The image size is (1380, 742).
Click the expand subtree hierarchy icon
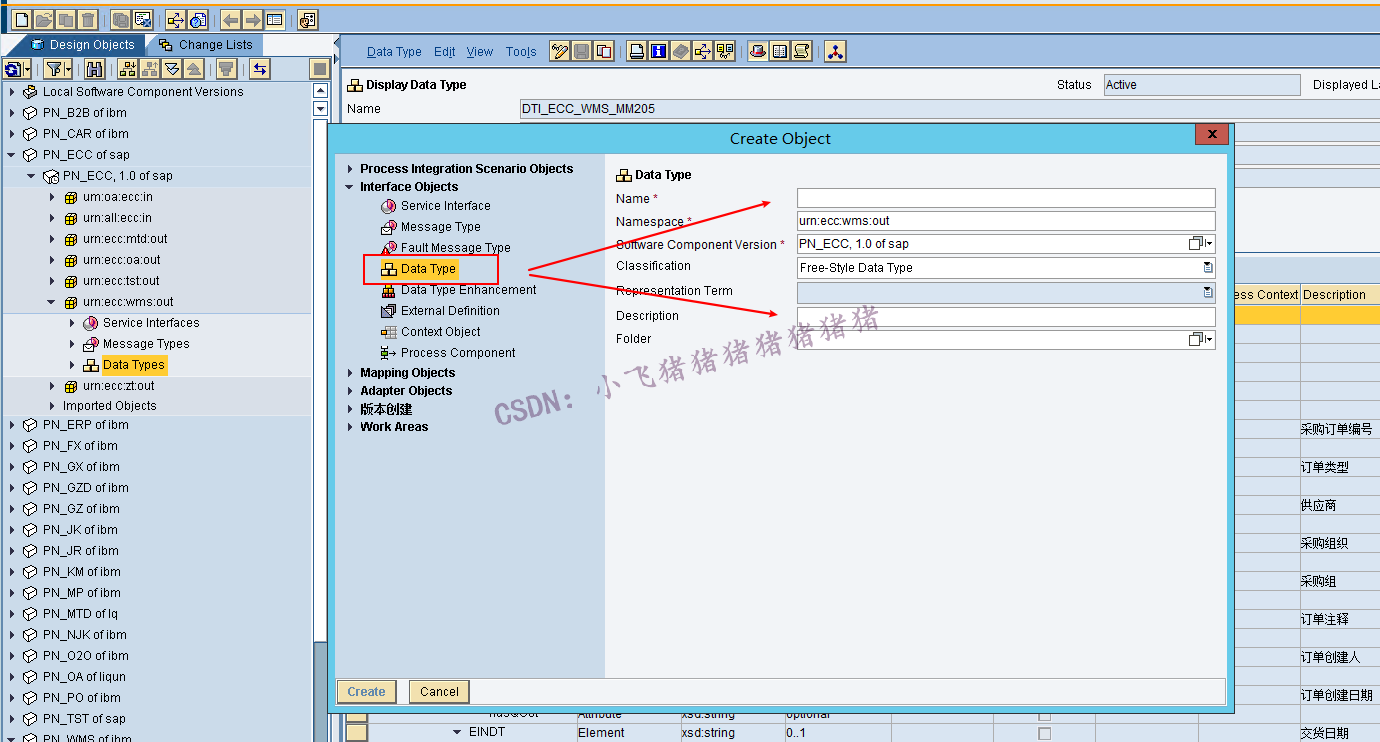pos(128,69)
